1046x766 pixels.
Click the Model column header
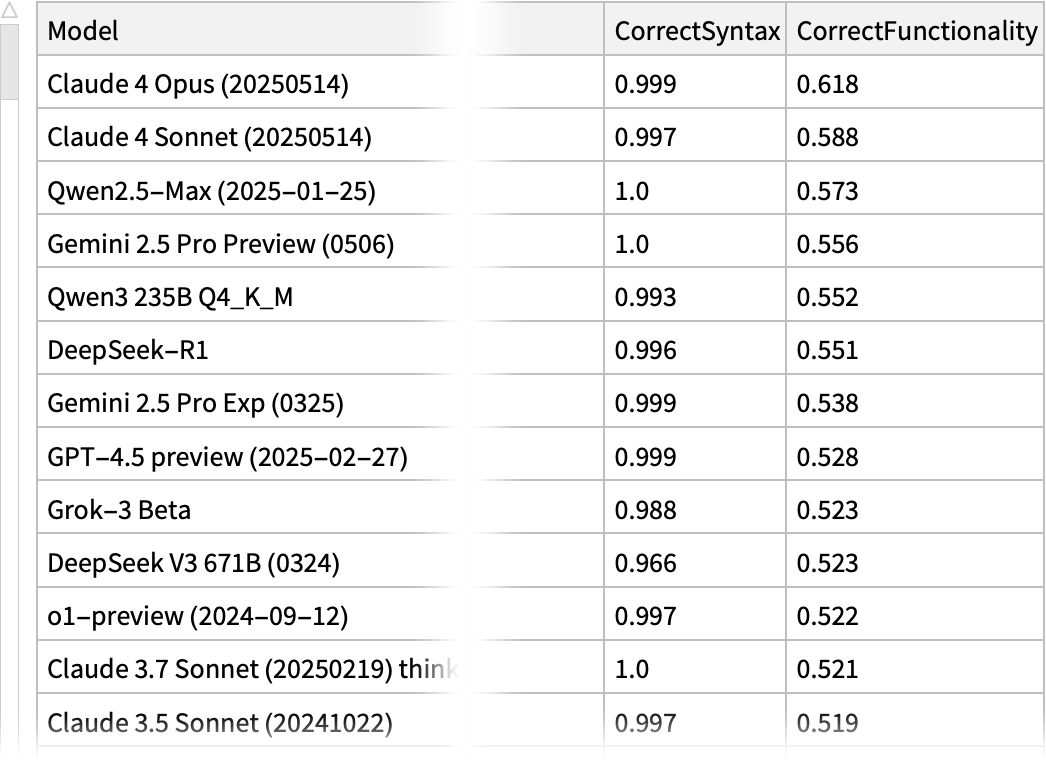pos(83,31)
